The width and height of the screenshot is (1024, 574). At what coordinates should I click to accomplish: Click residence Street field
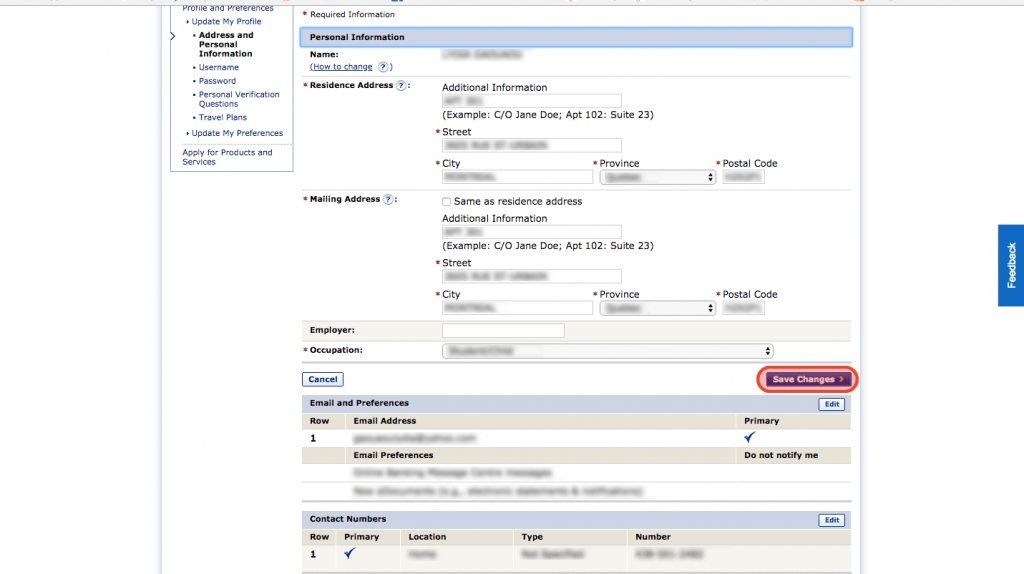point(532,146)
